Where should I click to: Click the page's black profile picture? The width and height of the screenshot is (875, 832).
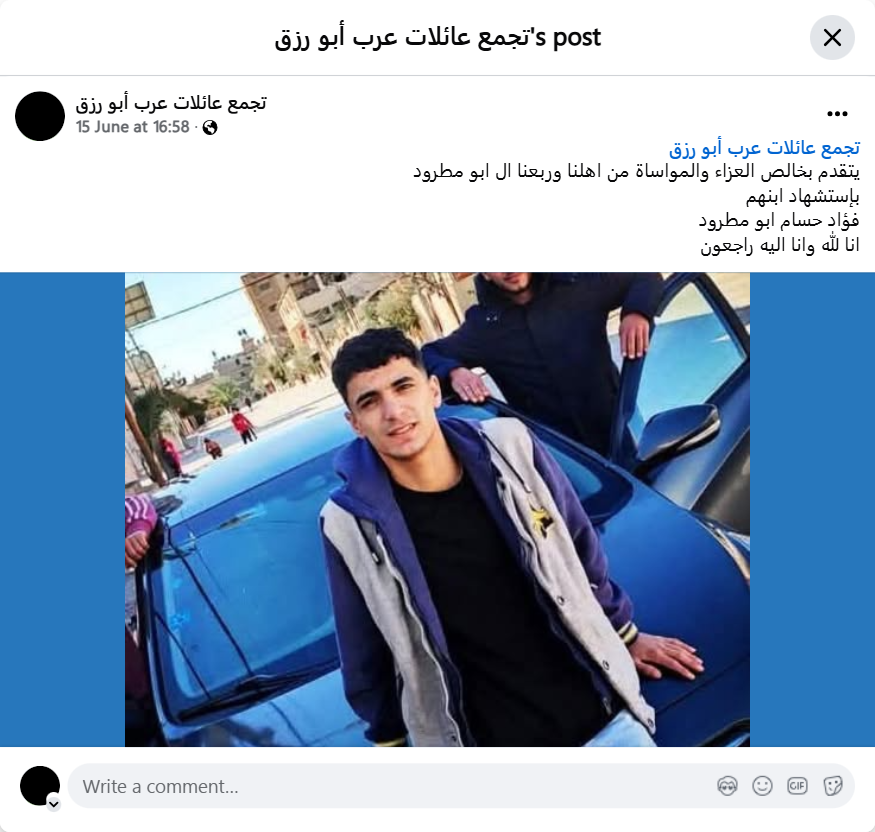[40, 116]
